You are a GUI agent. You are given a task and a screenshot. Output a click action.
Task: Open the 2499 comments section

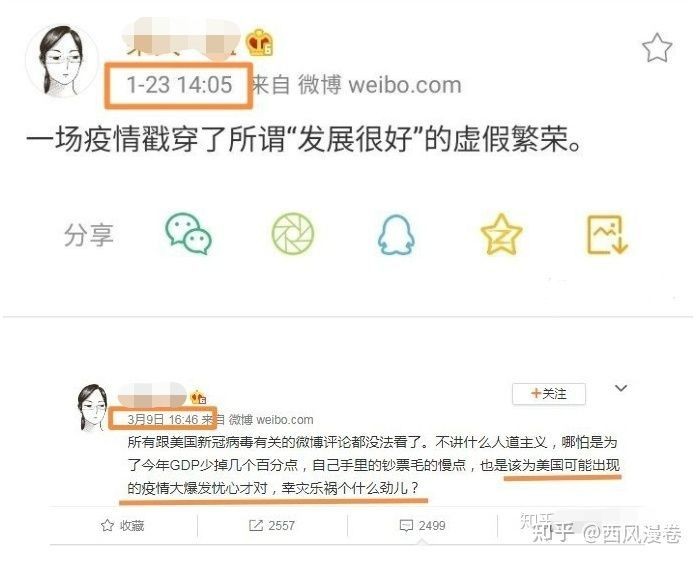422,526
